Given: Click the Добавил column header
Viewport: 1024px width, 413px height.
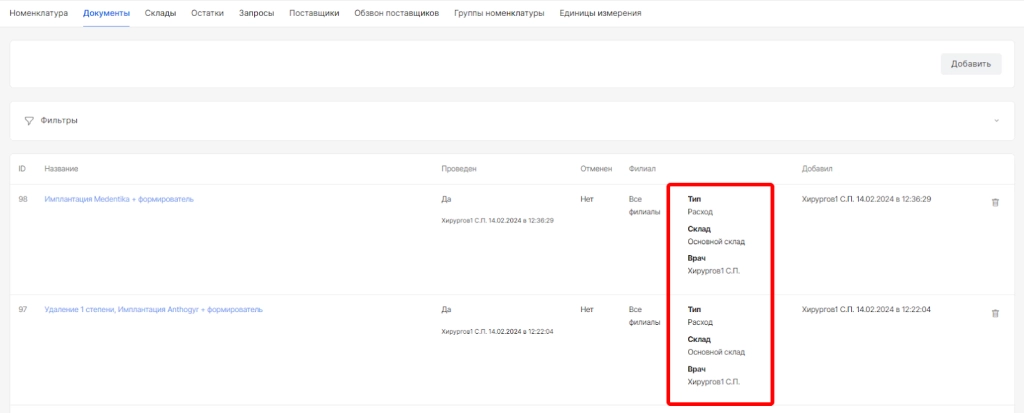Looking at the screenshot, I should point(817,169).
